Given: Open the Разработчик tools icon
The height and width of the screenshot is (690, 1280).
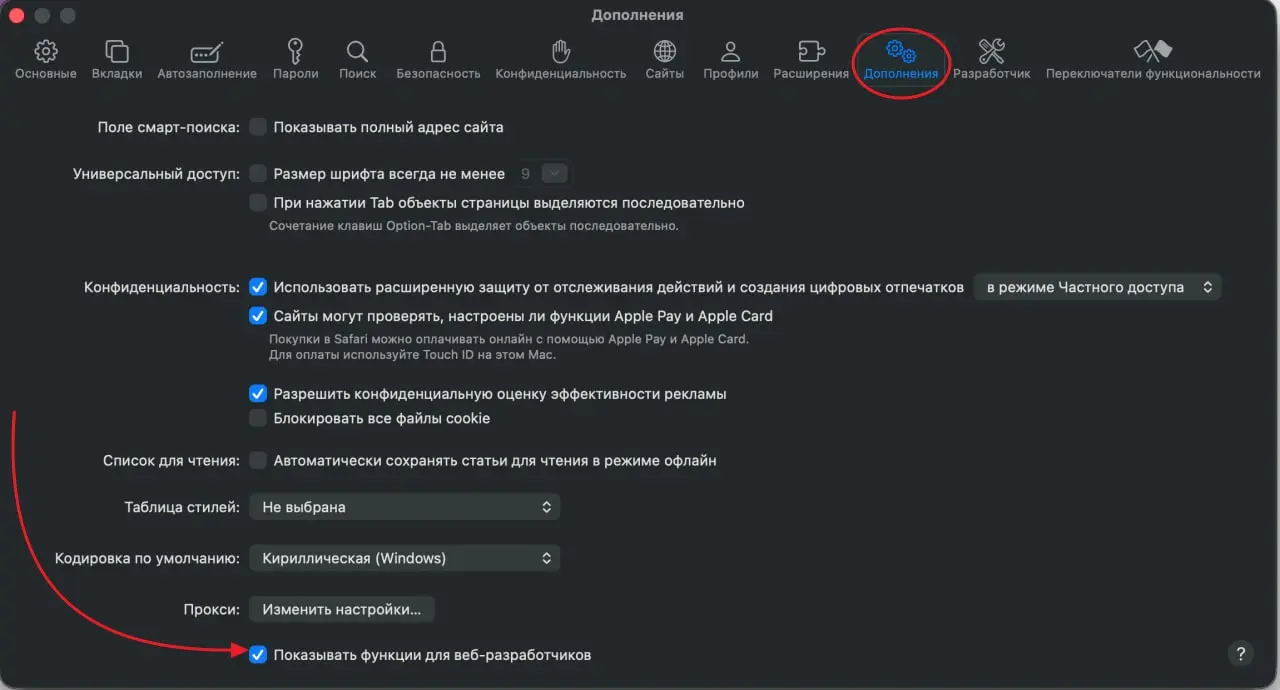Looking at the screenshot, I should click(991, 52).
